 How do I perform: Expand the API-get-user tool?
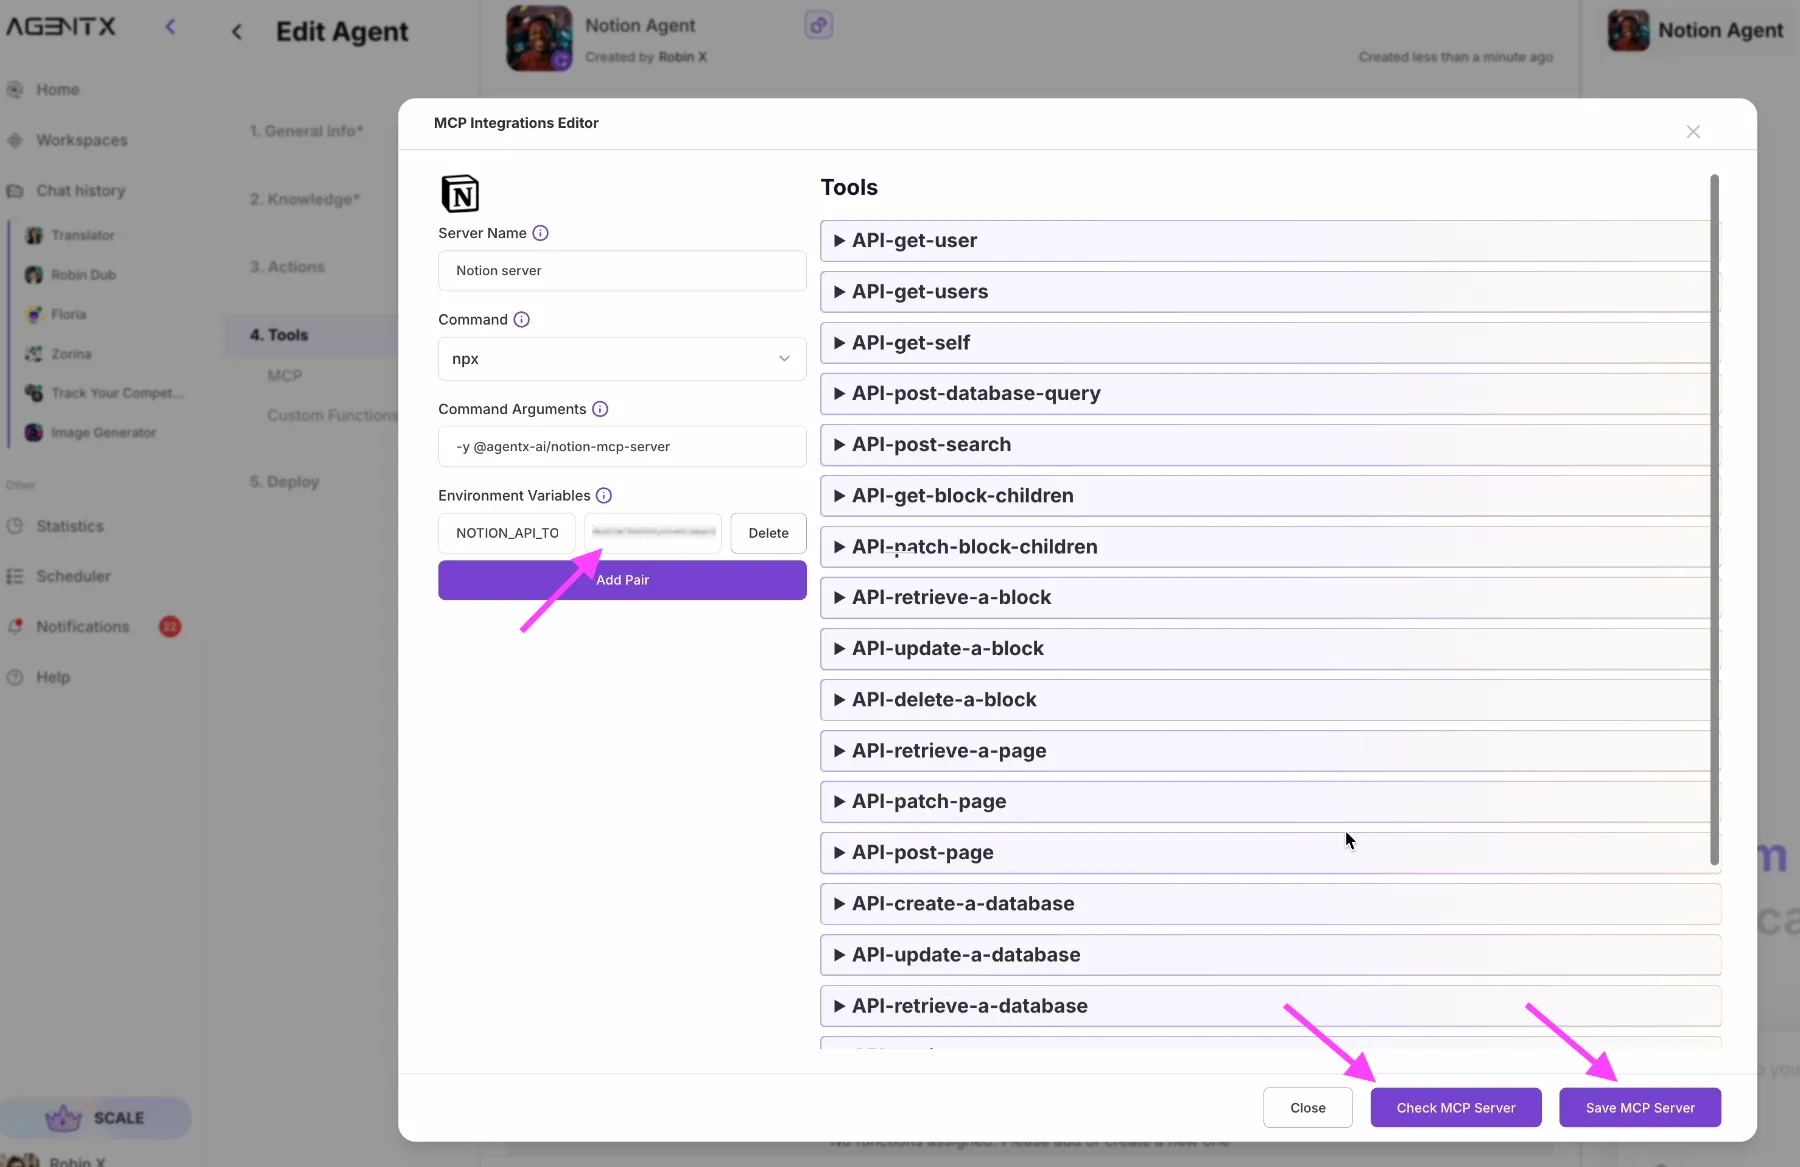click(x=1270, y=241)
